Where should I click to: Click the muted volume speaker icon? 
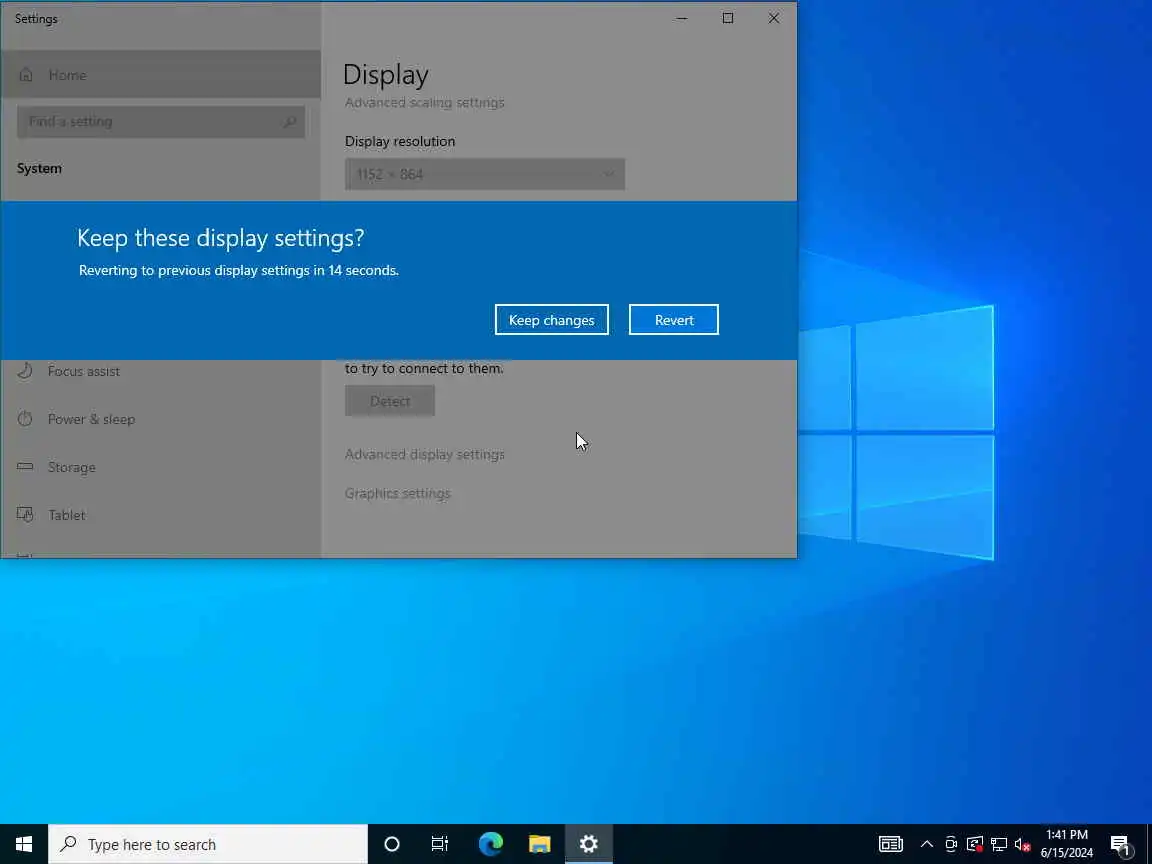[1022, 844]
